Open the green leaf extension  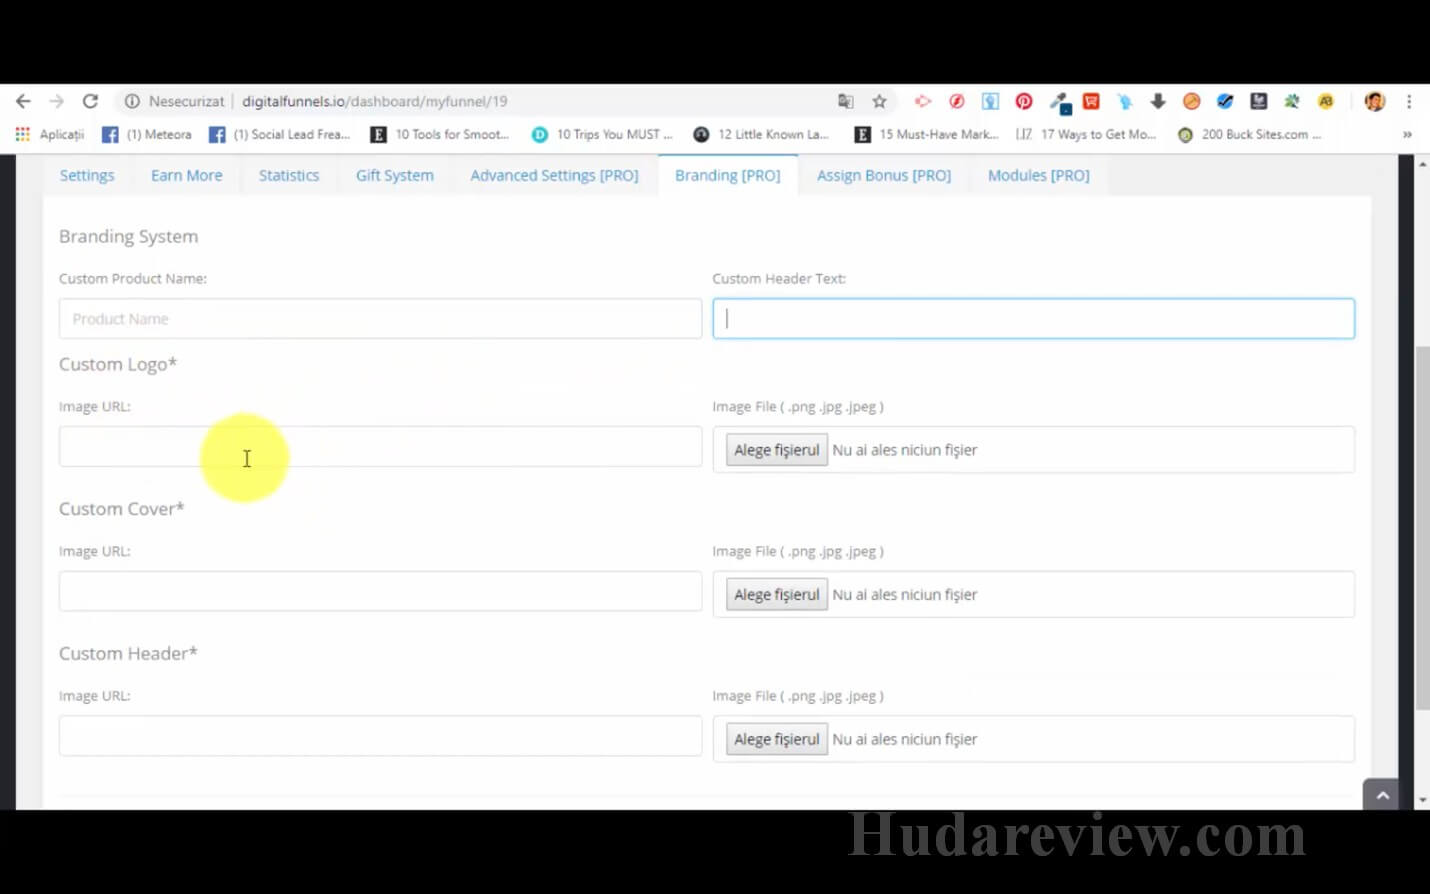coord(1292,101)
